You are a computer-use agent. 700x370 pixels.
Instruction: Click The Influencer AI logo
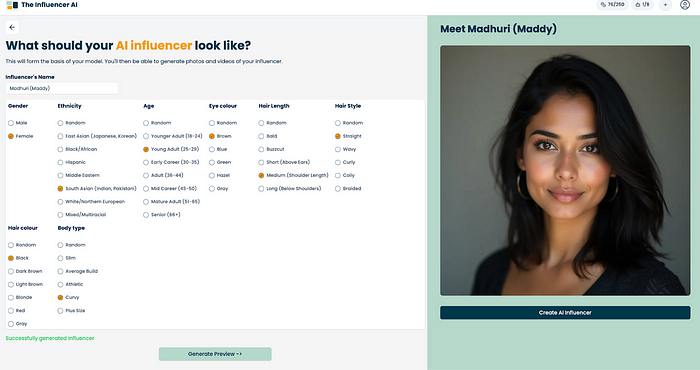[x=42, y=5]
